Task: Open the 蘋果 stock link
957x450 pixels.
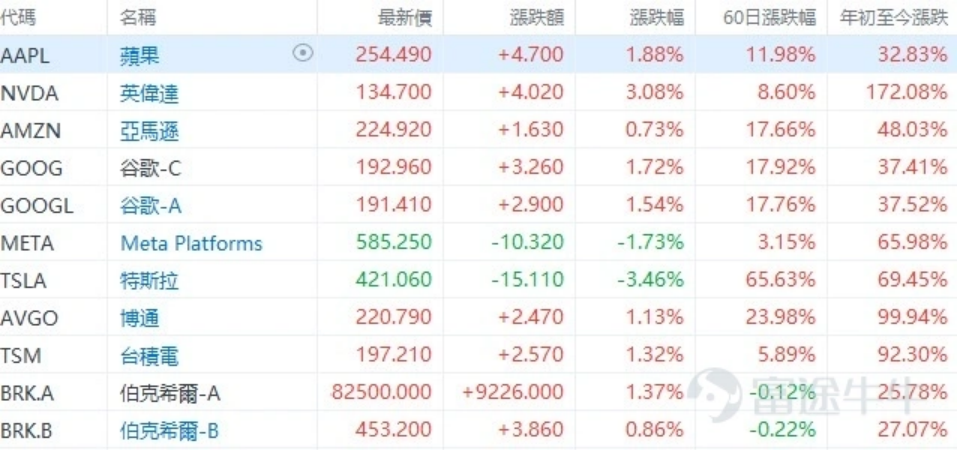Action: pos(140,55)
